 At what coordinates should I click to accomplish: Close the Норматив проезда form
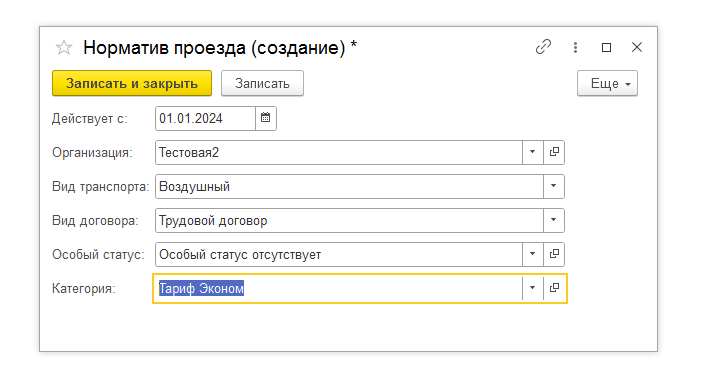tap(637, 47)
